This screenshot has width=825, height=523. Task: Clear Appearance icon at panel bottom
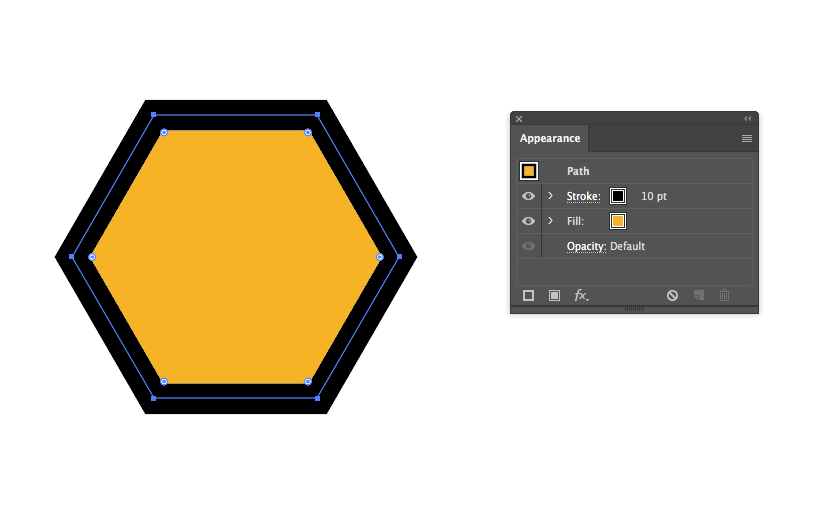point(672,296)
